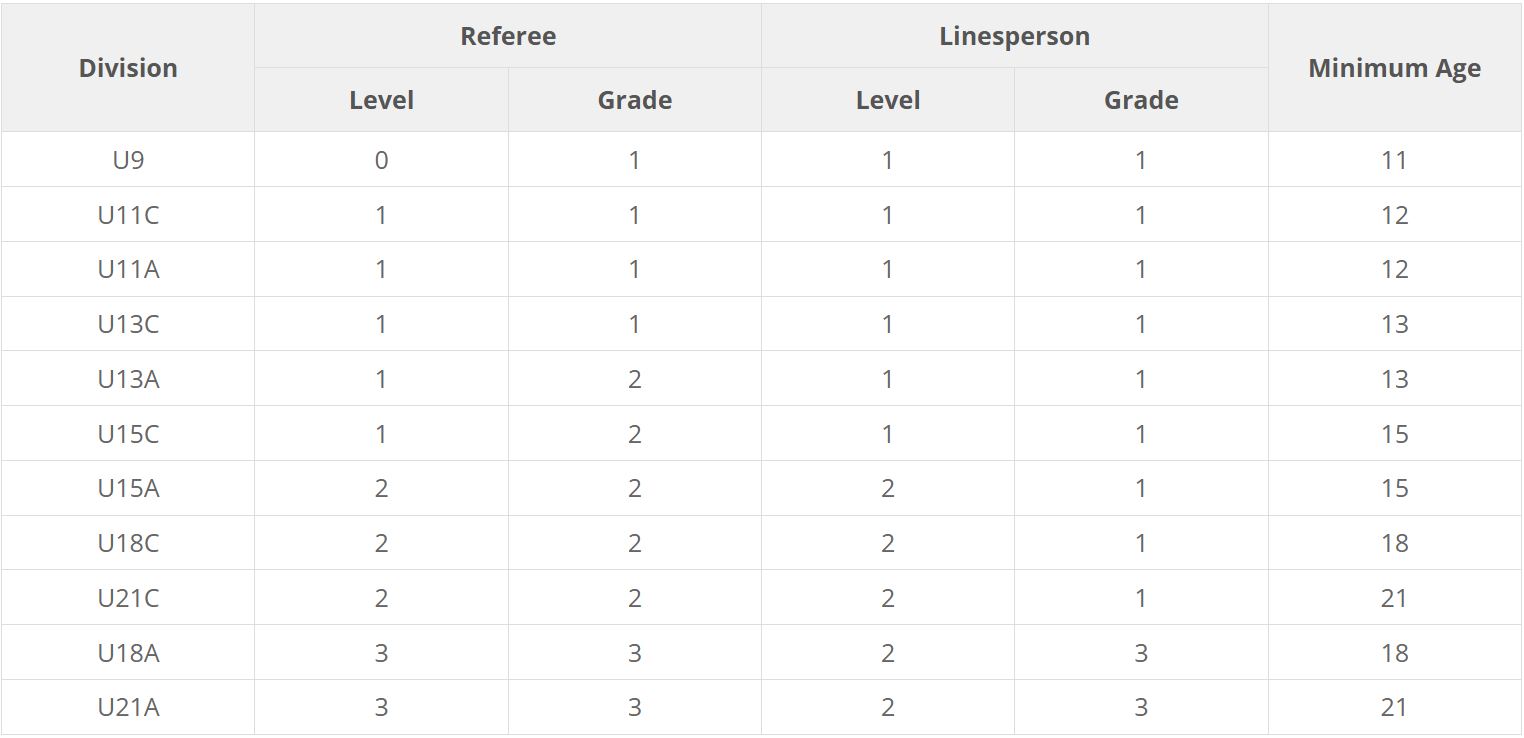Select the U15C division cell
This screenshot has height=738, width=1524.
[128, 434]
